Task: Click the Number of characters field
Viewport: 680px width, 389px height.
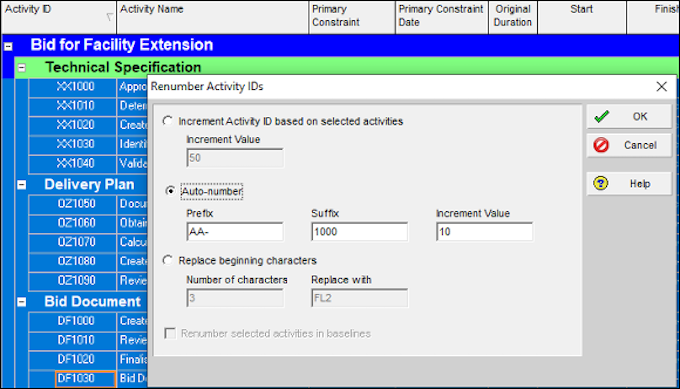Action: tap(235, 298)
